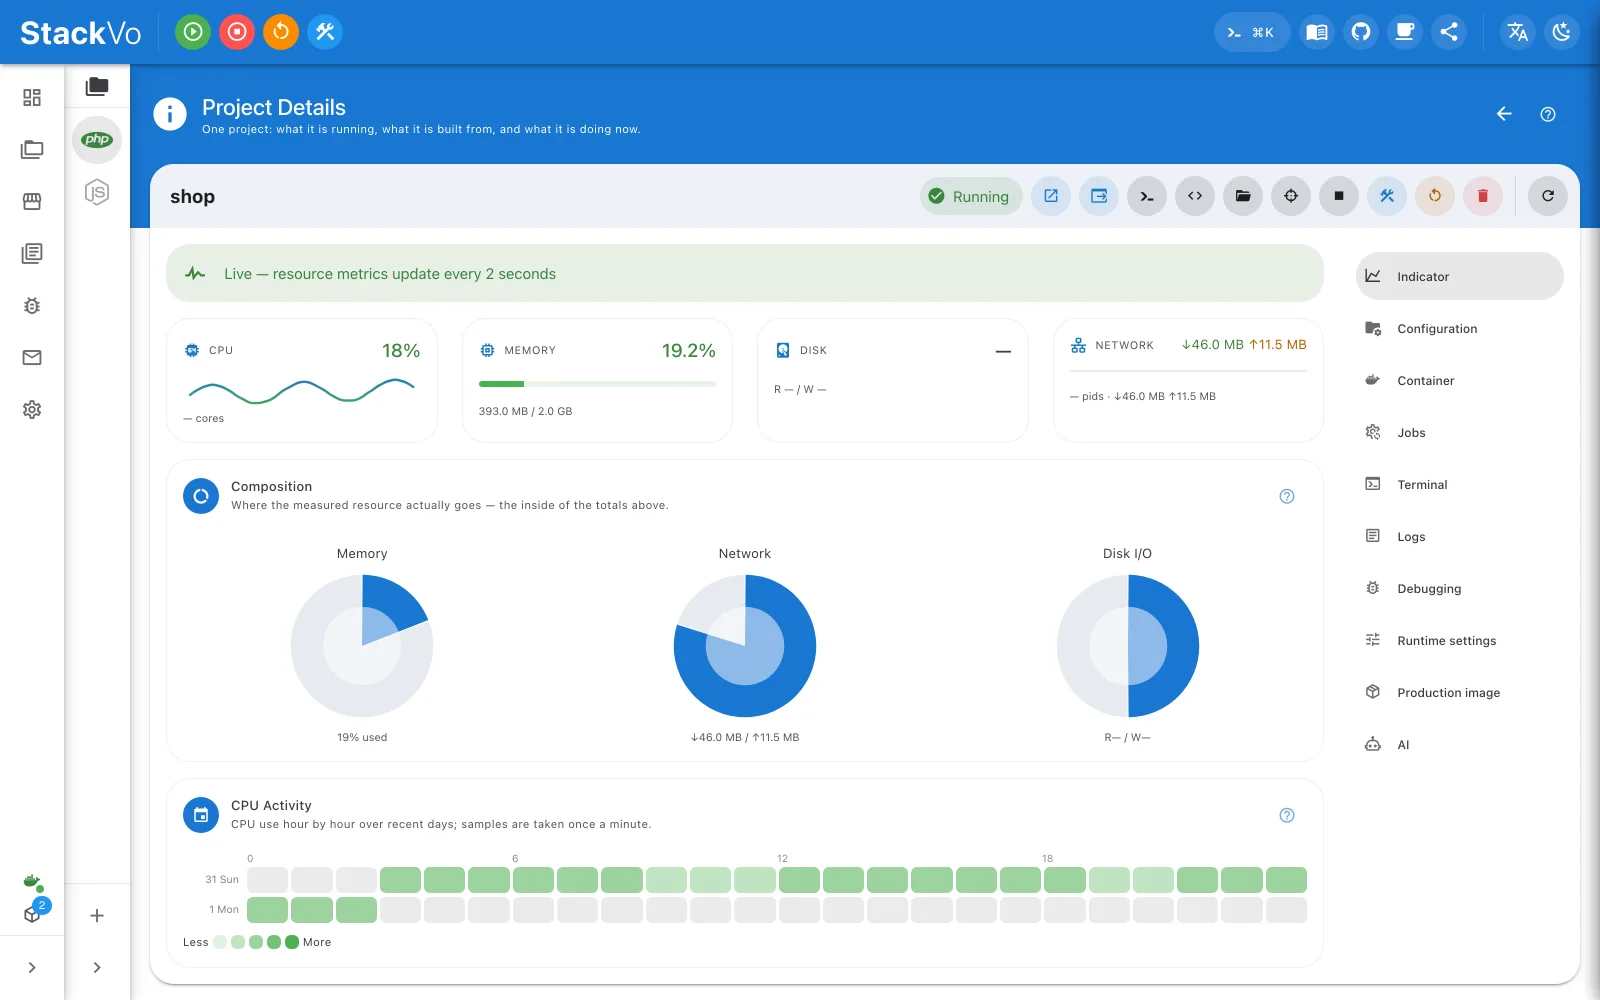The image size is (1600, 1000).
Task: Refresh shop project details
Action: pos(1548,196)
